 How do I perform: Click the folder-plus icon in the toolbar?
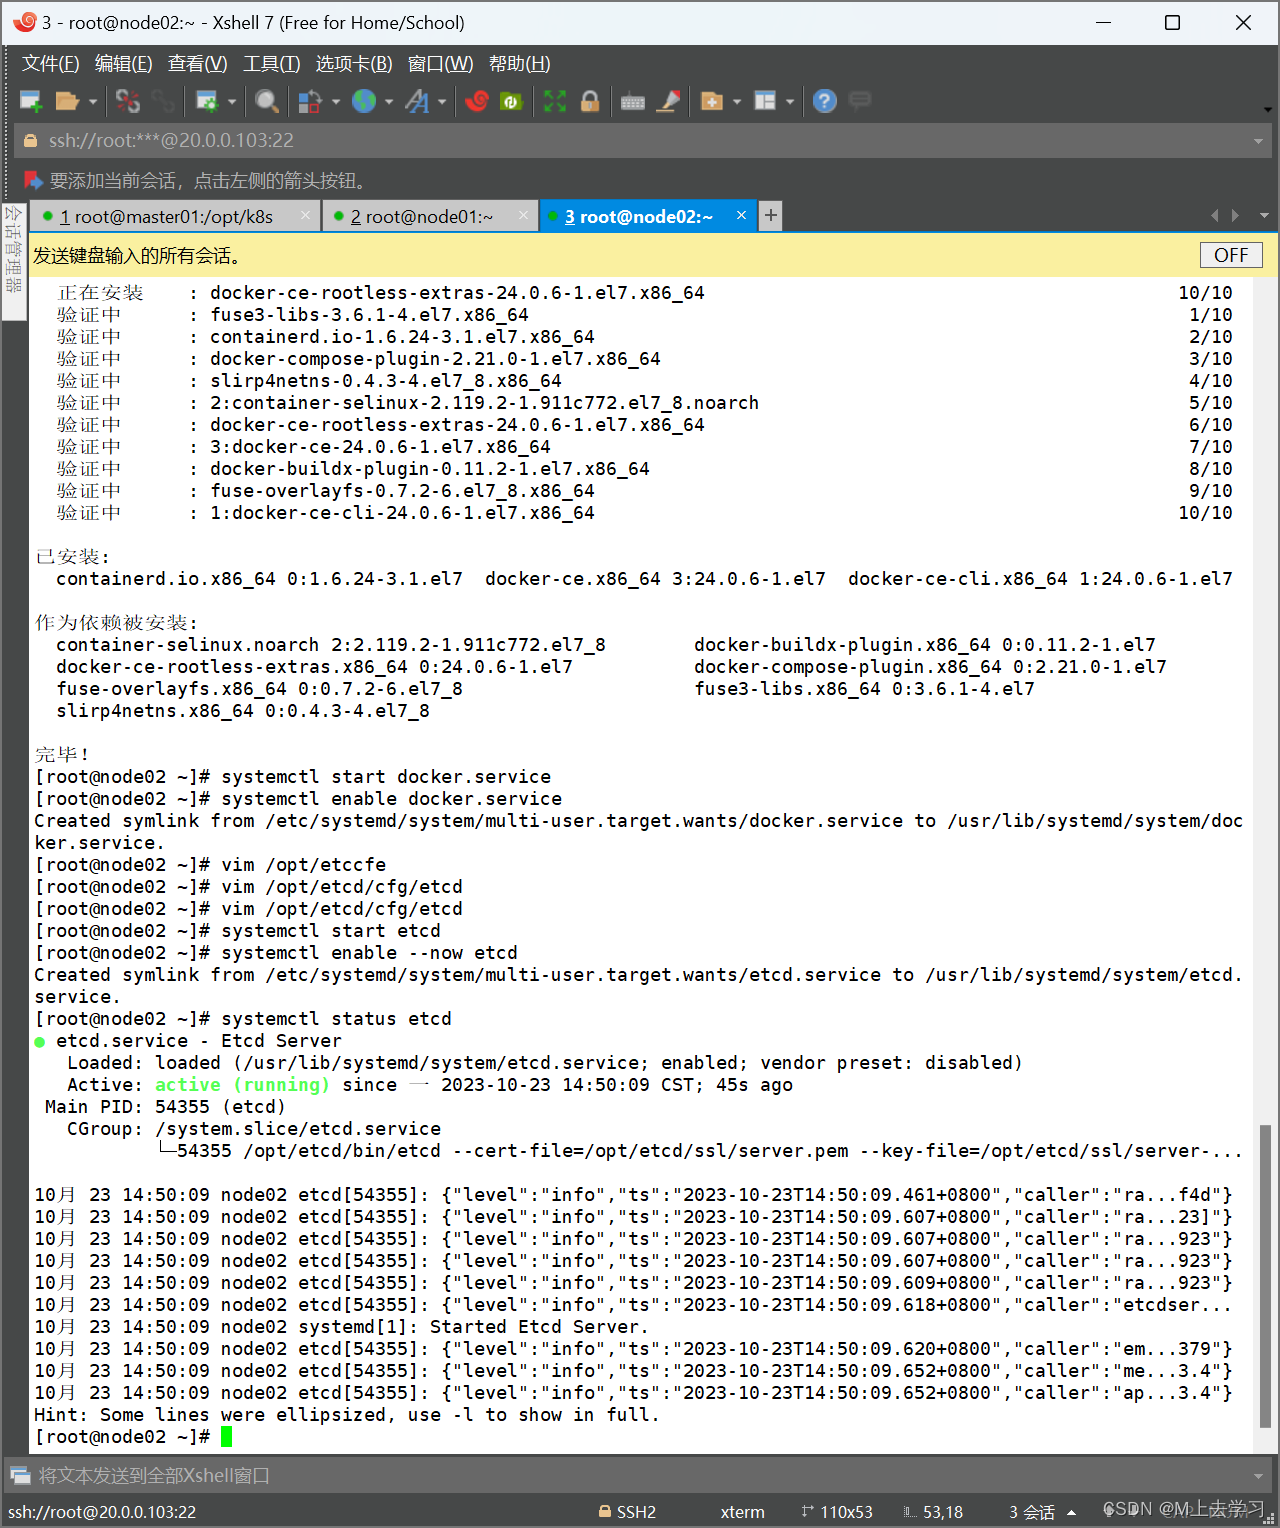[712, 101]
